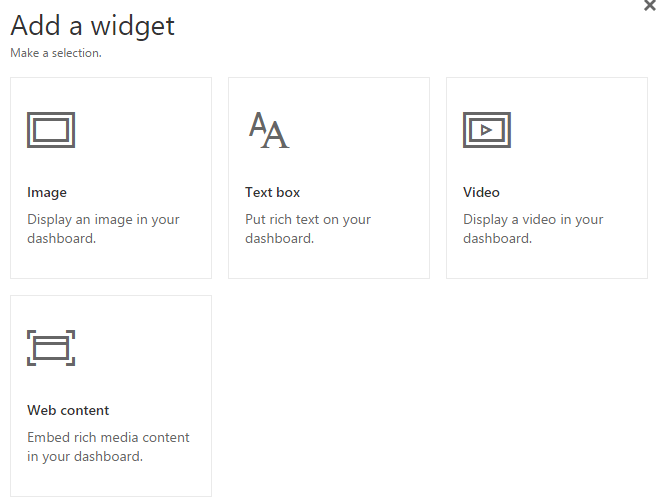Close the Add a widget dialog
The image size is (661, 504).
point(650,6)
